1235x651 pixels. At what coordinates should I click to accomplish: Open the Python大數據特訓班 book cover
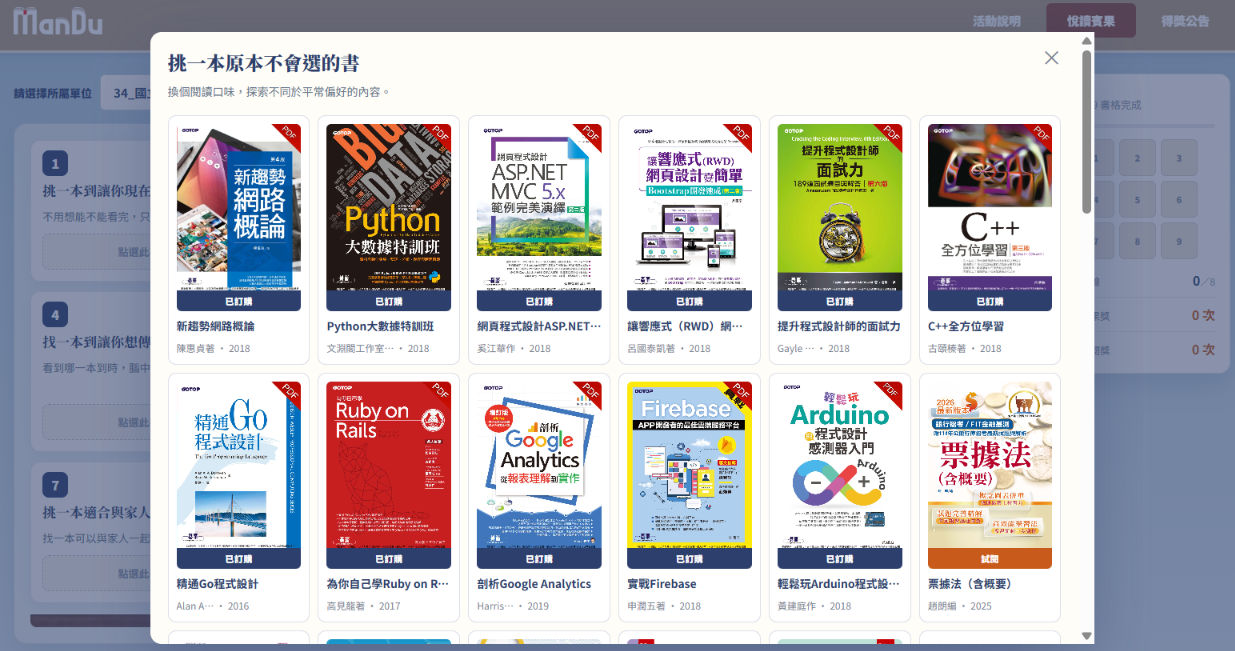coord(389,207)
